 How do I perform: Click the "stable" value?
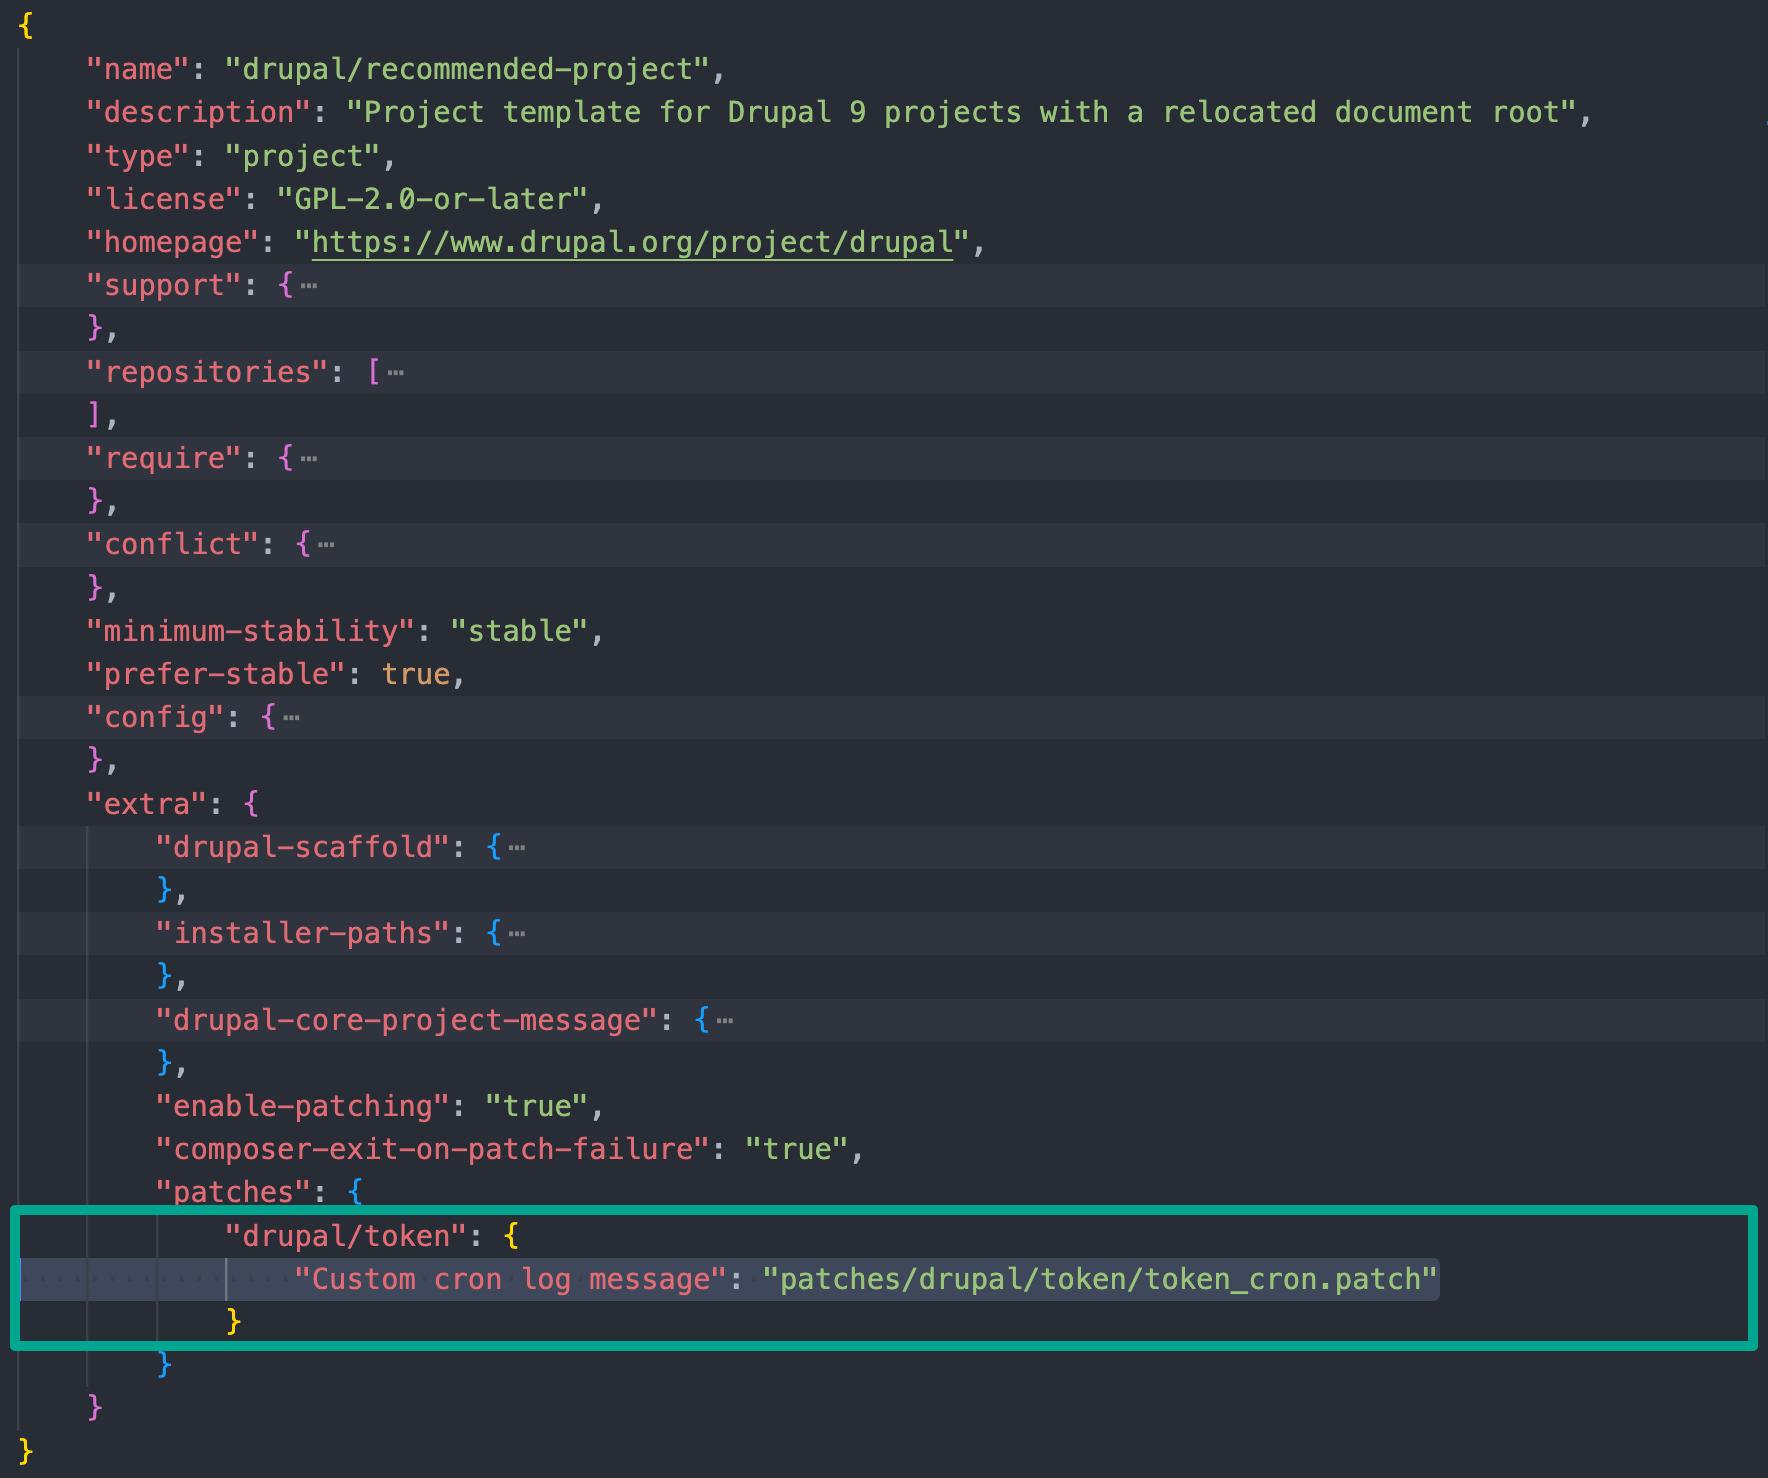pos(519,632)
